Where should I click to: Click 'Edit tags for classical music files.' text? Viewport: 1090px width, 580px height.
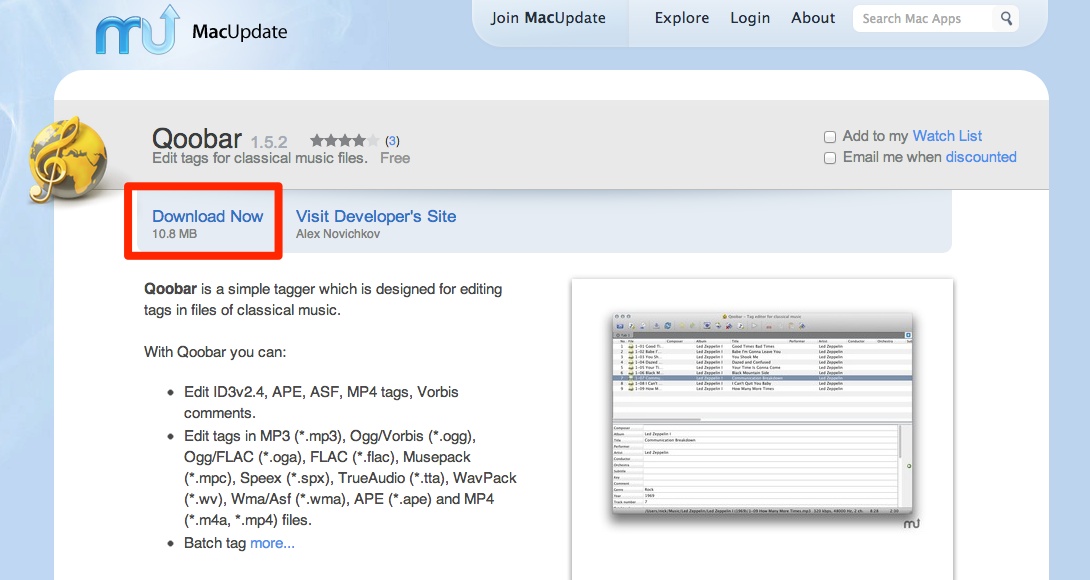(260, 159)
